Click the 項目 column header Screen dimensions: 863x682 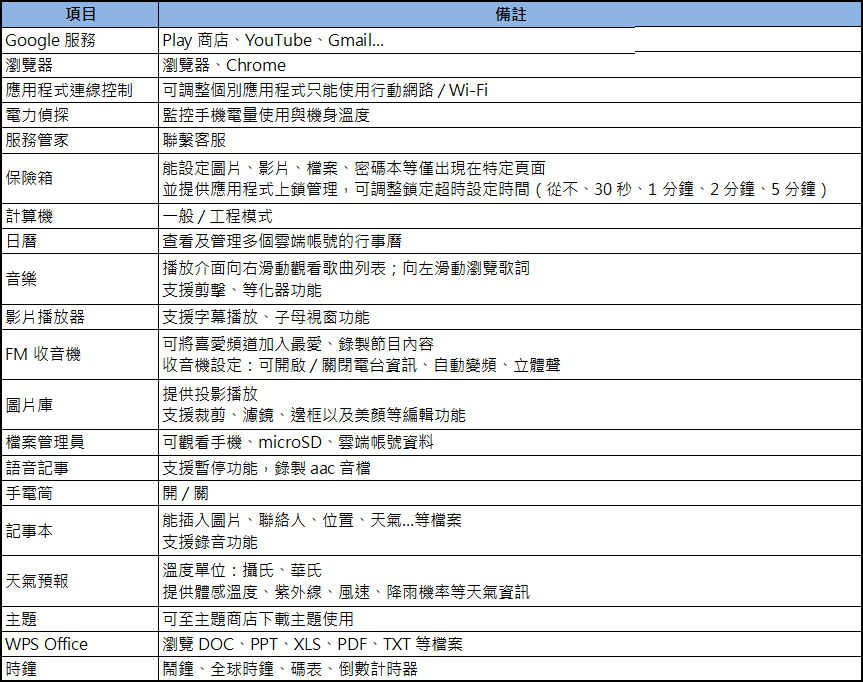80,15
